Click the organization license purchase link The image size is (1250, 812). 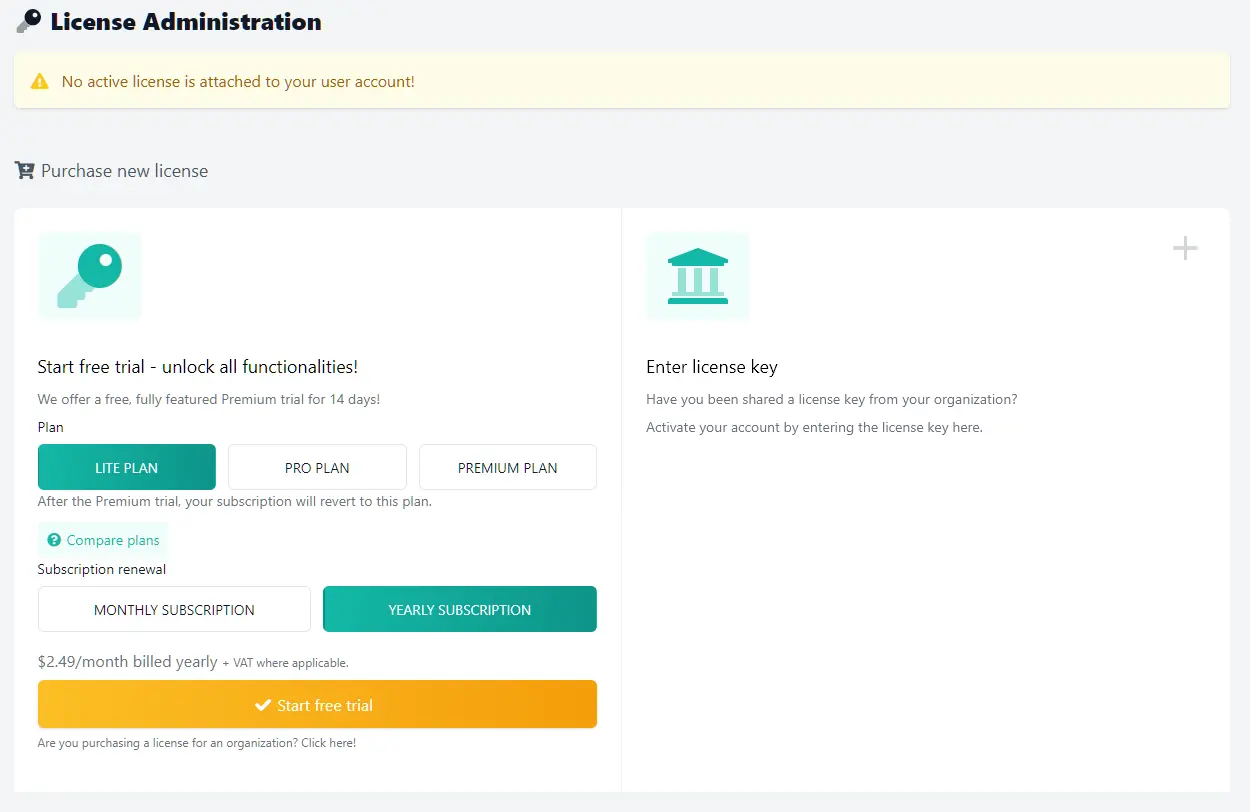click(197, 743)
